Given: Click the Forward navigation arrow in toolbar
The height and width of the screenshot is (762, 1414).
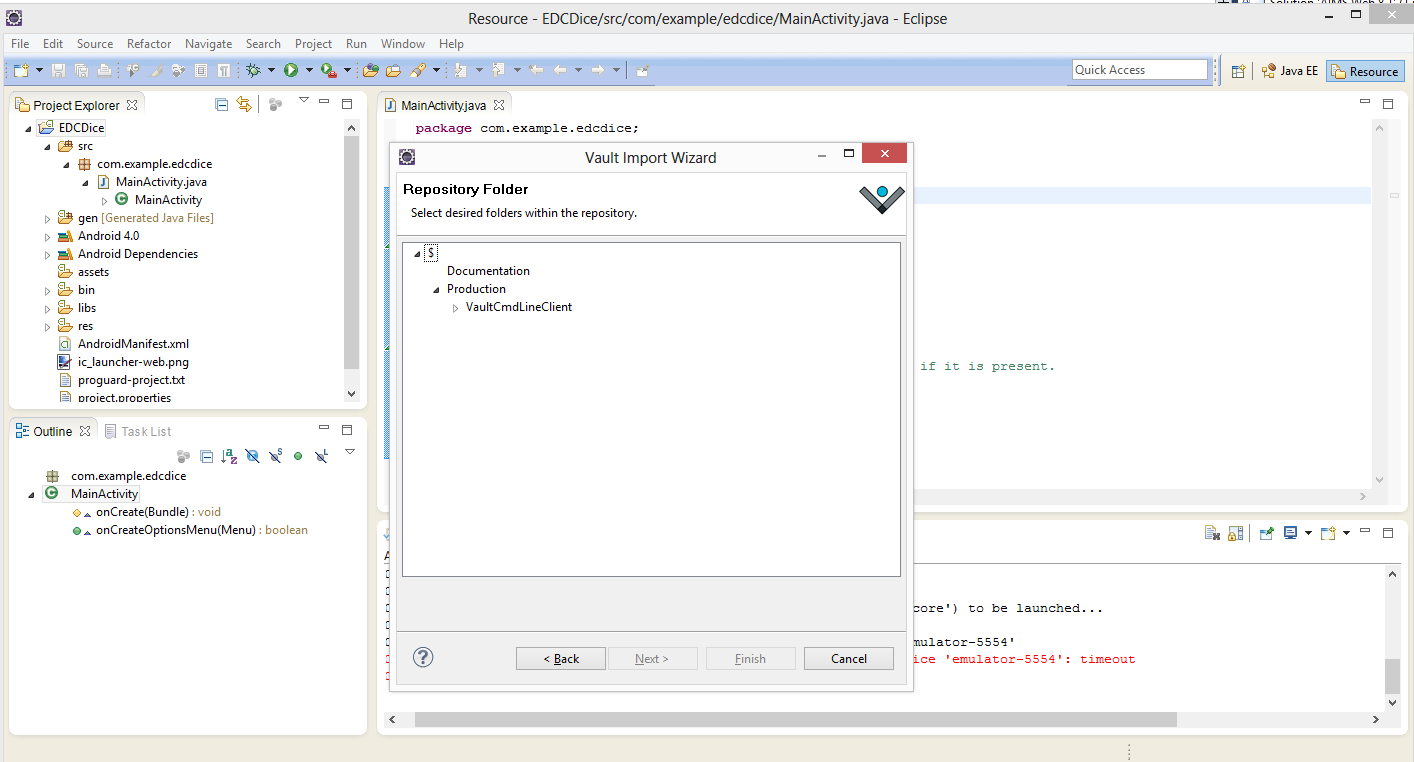Looking at the screenshot, I should 598,70.
